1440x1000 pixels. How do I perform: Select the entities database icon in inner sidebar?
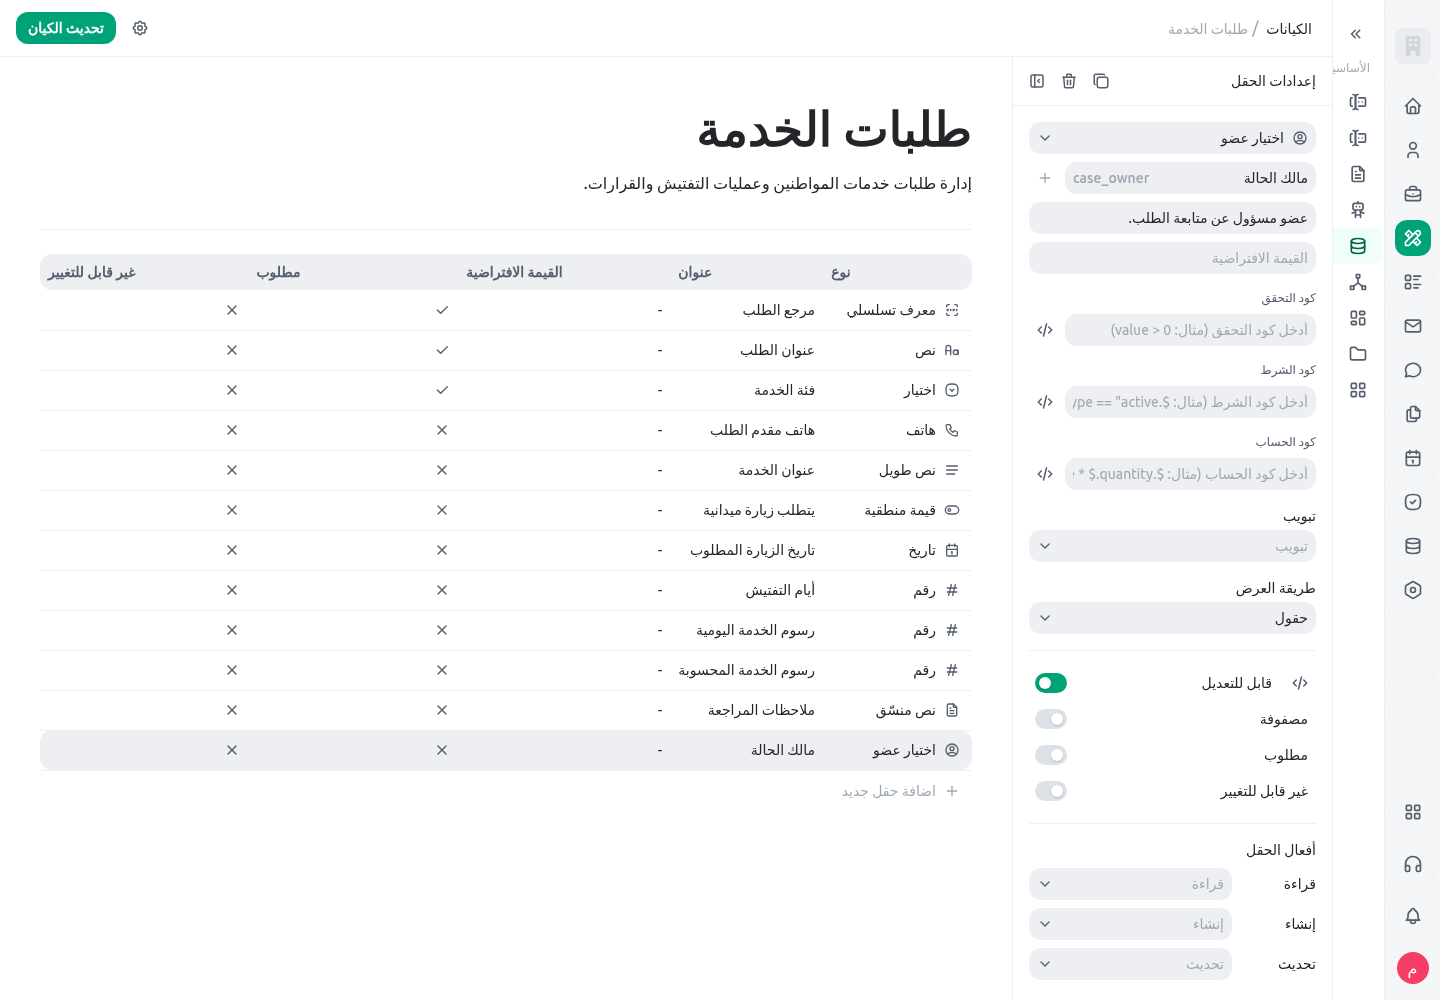(x=1358, y=246)
